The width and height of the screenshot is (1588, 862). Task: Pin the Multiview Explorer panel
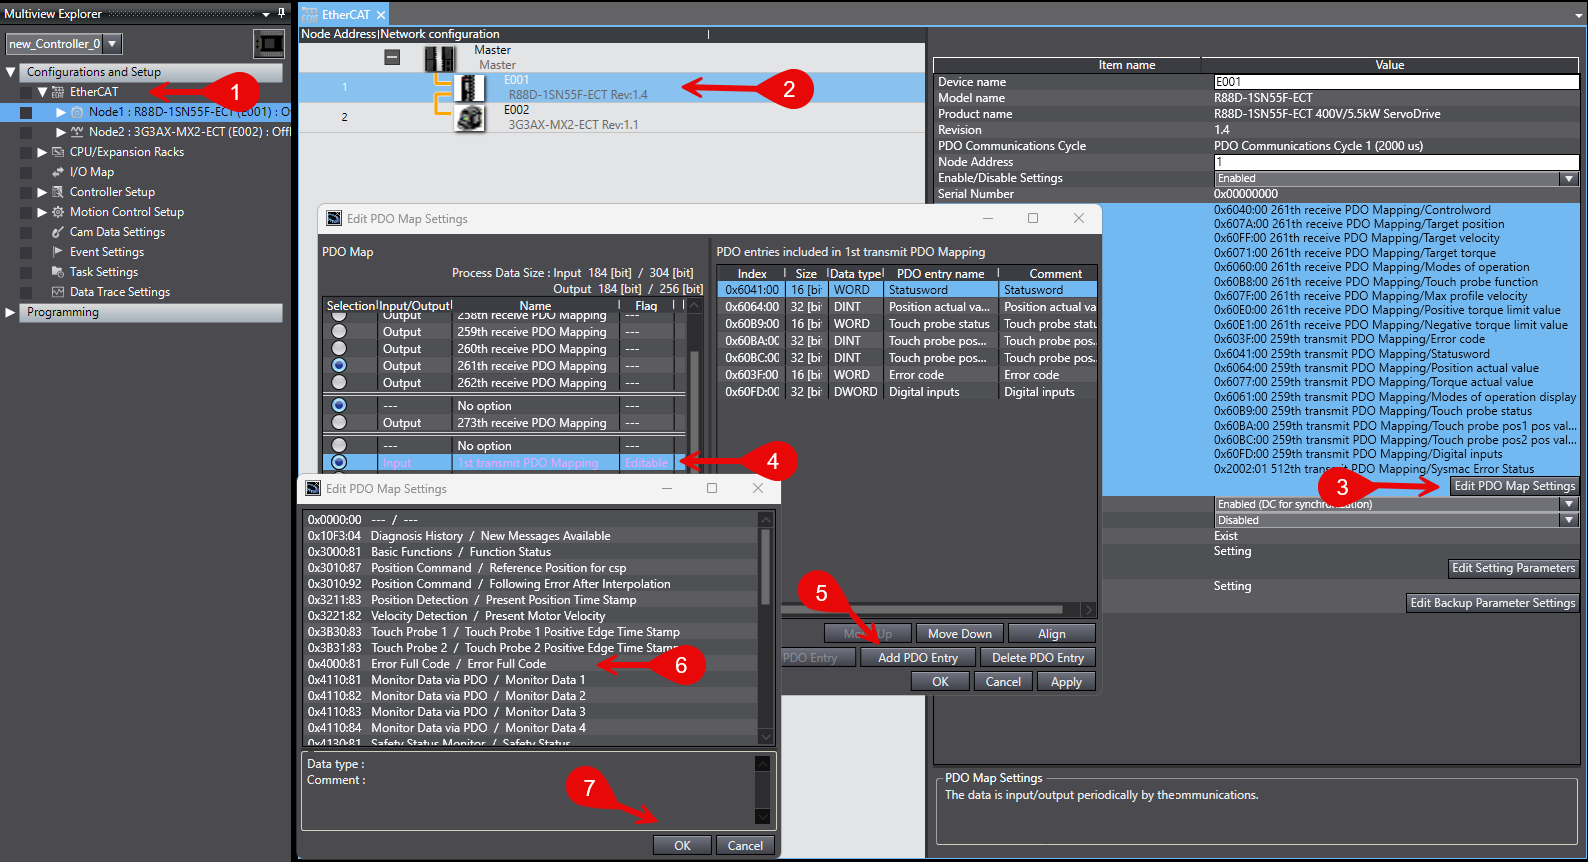pyautogui.click(x=281, y=14)
